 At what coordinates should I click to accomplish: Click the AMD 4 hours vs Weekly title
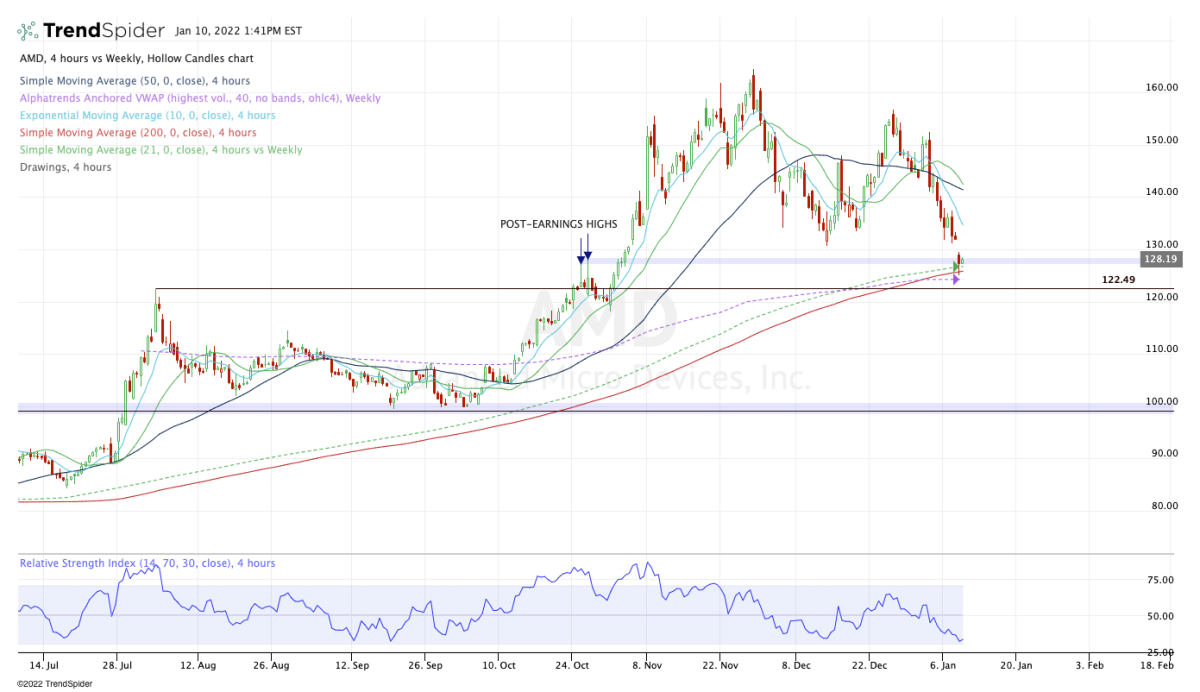[x=136, y=60]
